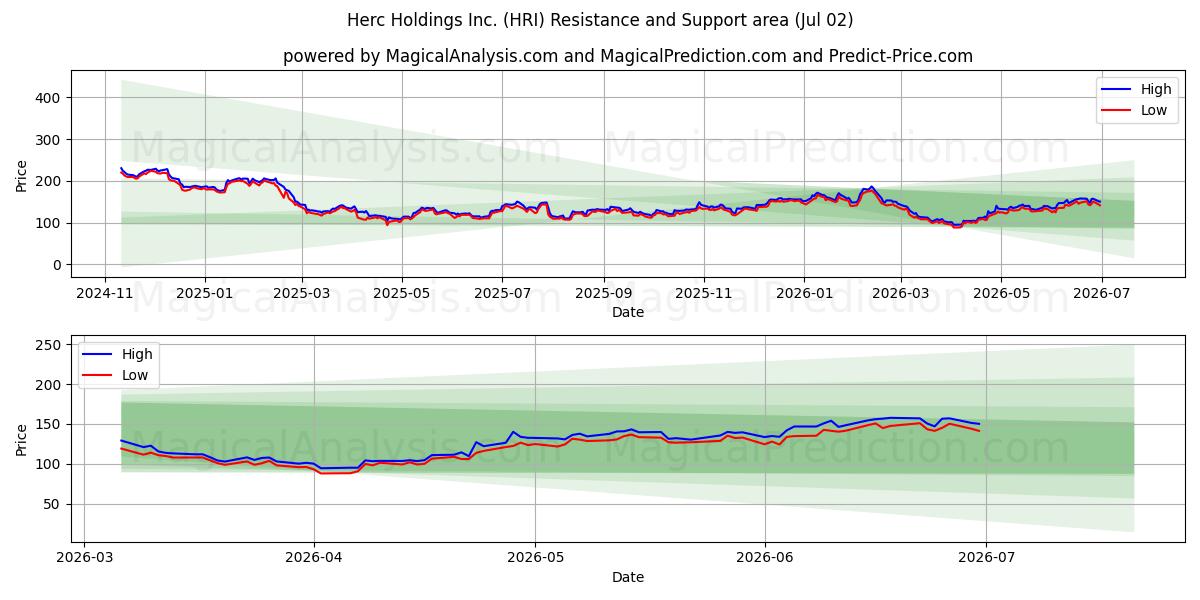Click the bottom chart's '2026-06' tick label
This screenshot has width=1200, height=600.
pos(765,559)
